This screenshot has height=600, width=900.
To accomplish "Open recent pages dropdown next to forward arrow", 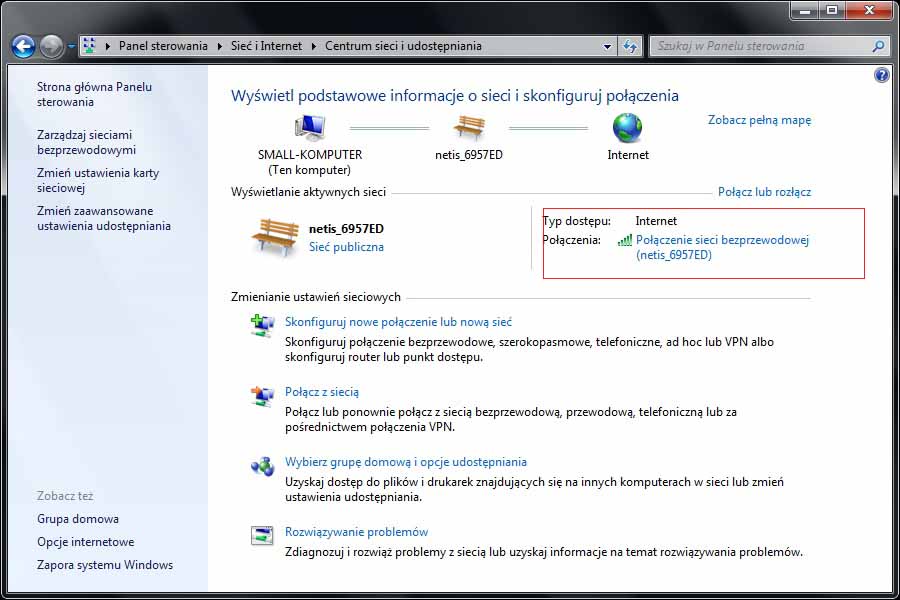I will 71,47.
